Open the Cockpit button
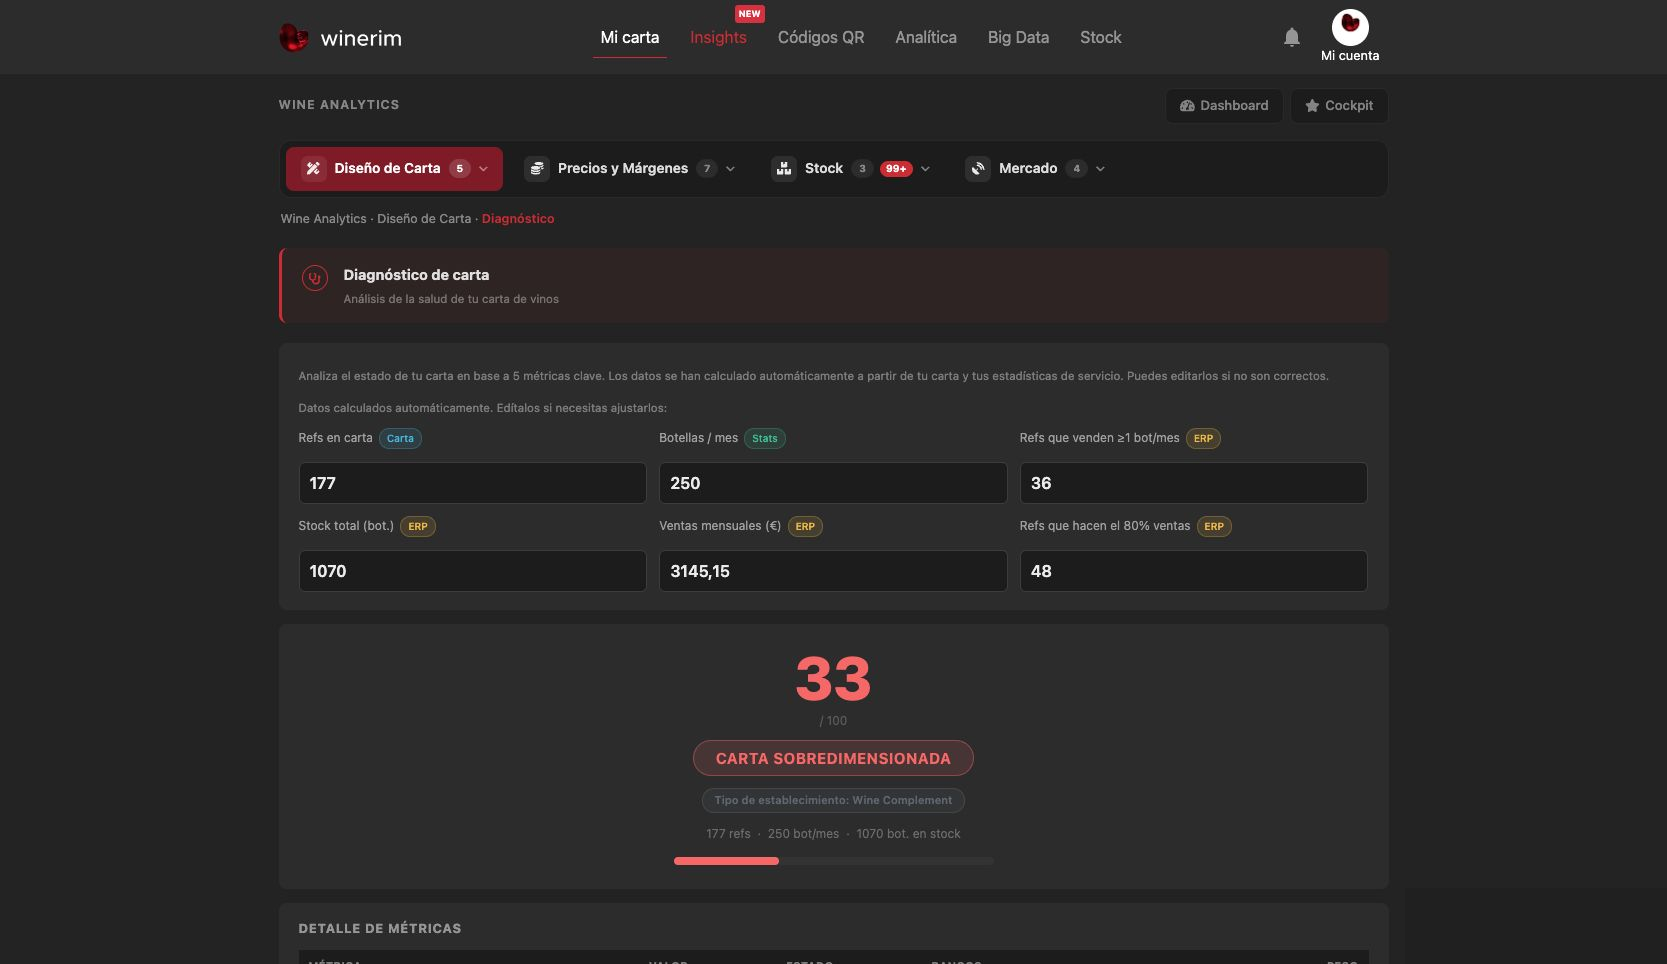This screenshot has width=1667, height=964. tap(1339, 106)
